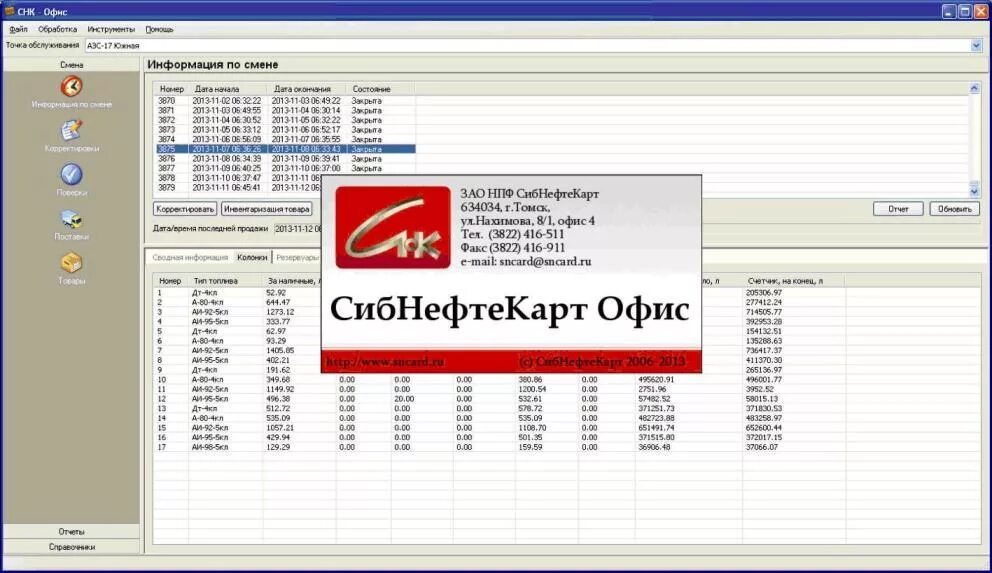Screen dimensions: 992x573
Task: Expand the Смена sidebar section
Action: pos(71,65)
